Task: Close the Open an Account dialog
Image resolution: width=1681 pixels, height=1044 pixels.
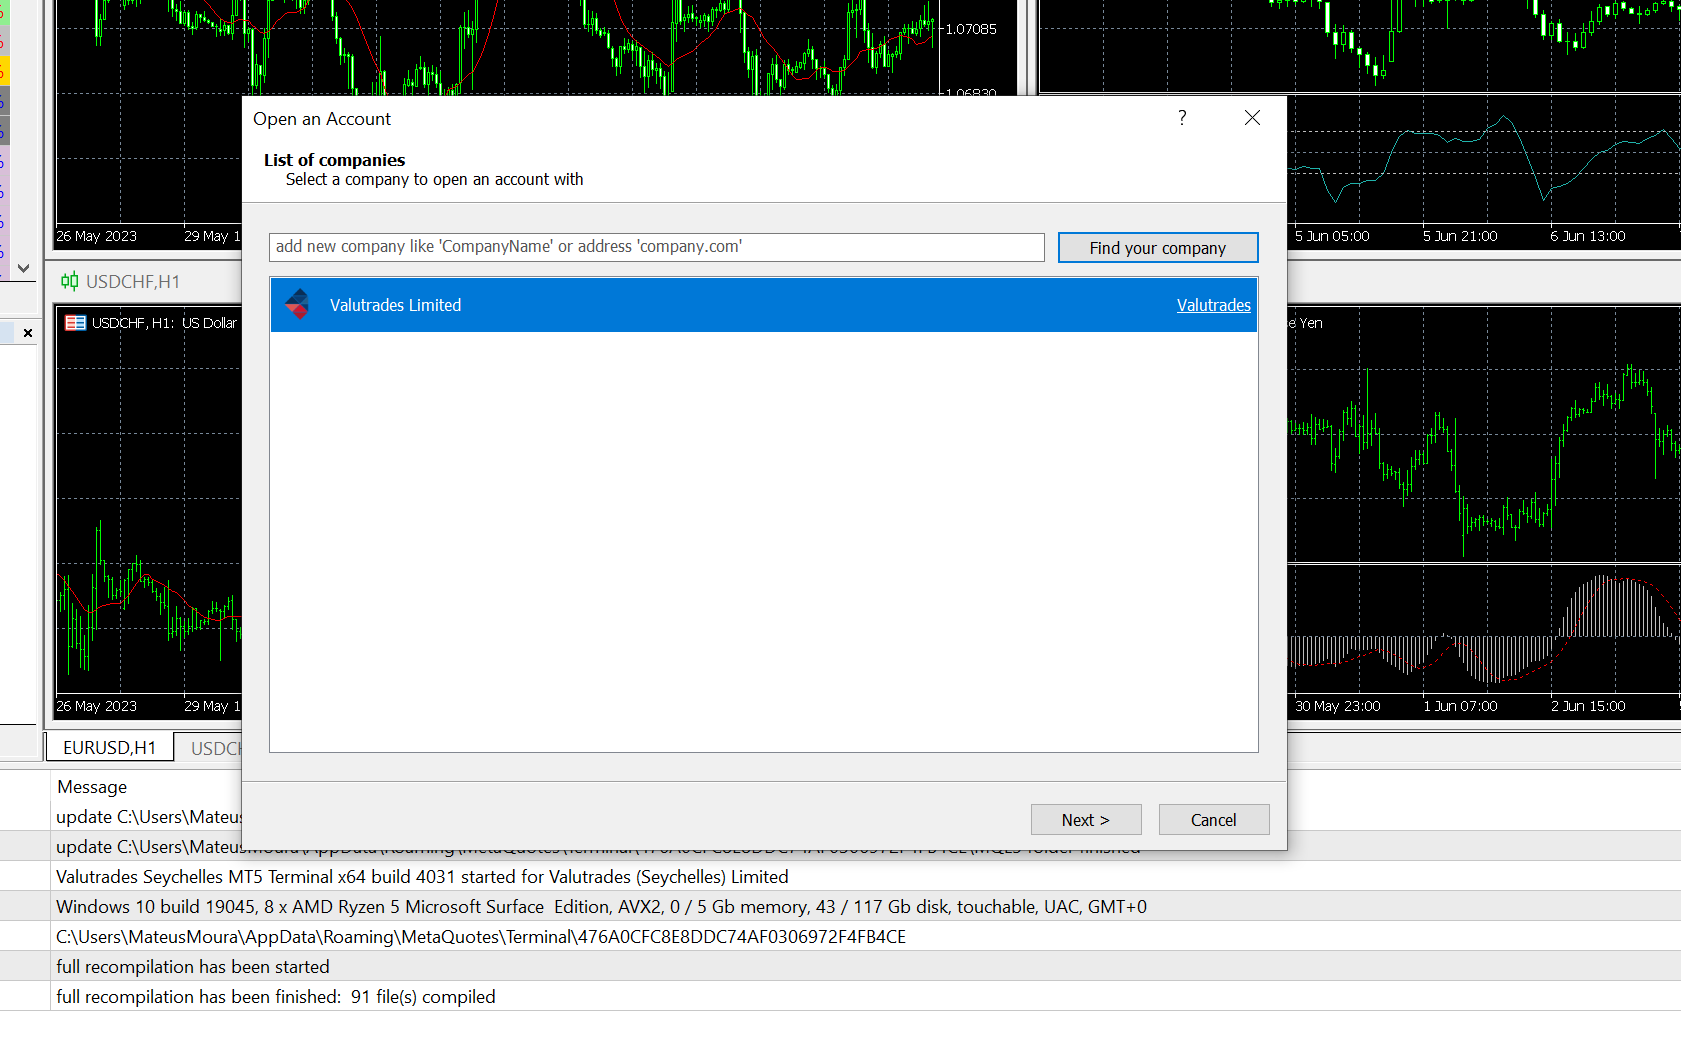Action: (1252, 118)
